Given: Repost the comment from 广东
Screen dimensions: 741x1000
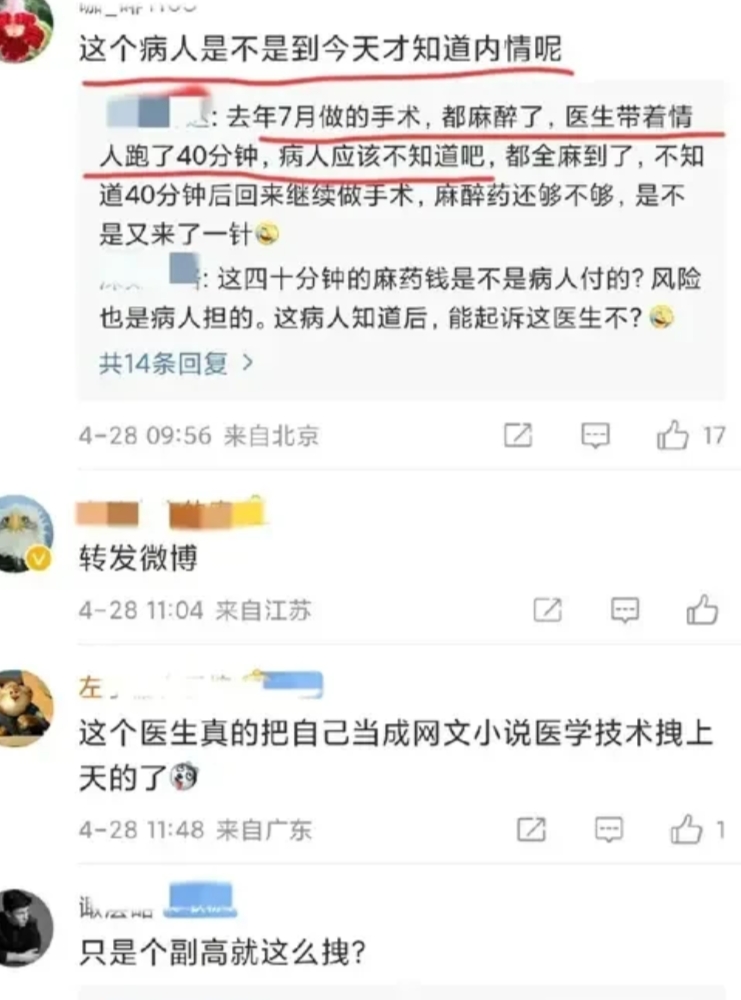Looking at the screenshot, I should click(531, 830).
